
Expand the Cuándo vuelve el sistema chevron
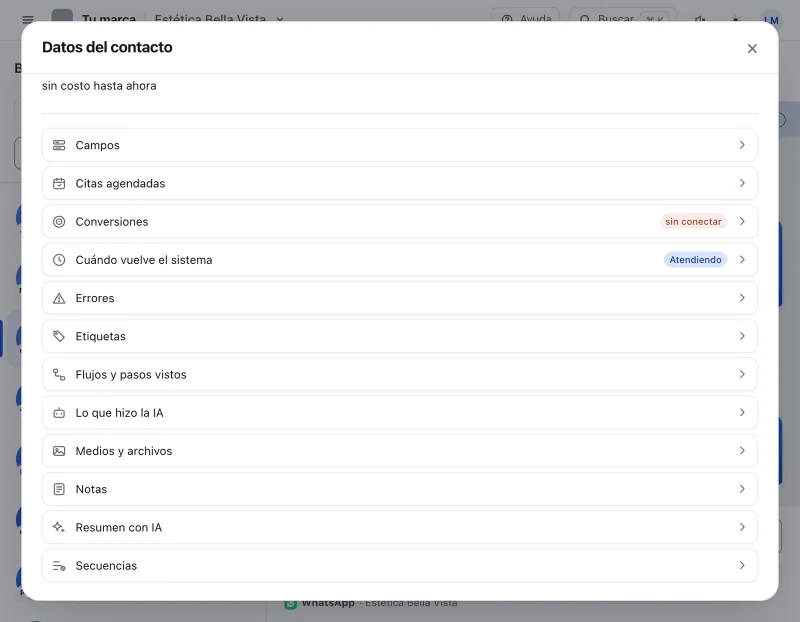tap(742, 260)
